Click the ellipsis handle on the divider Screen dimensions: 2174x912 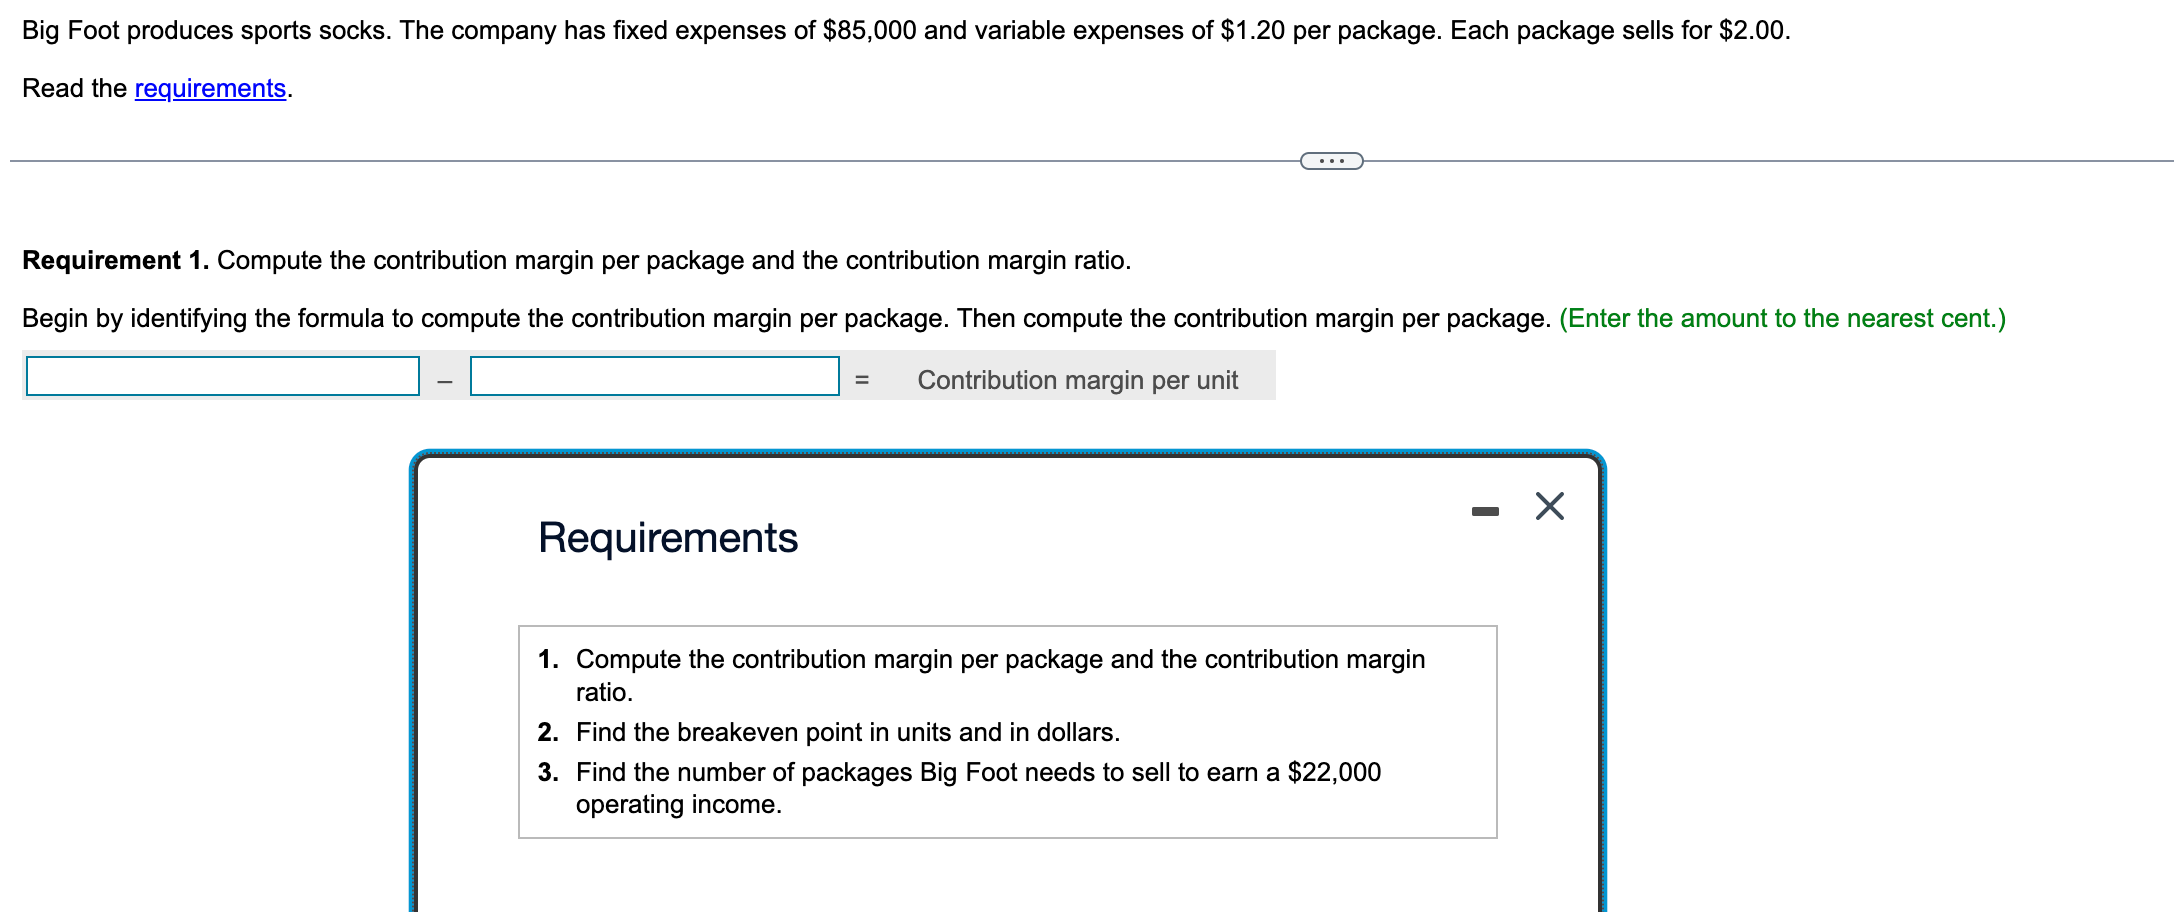pos(1331,161)
